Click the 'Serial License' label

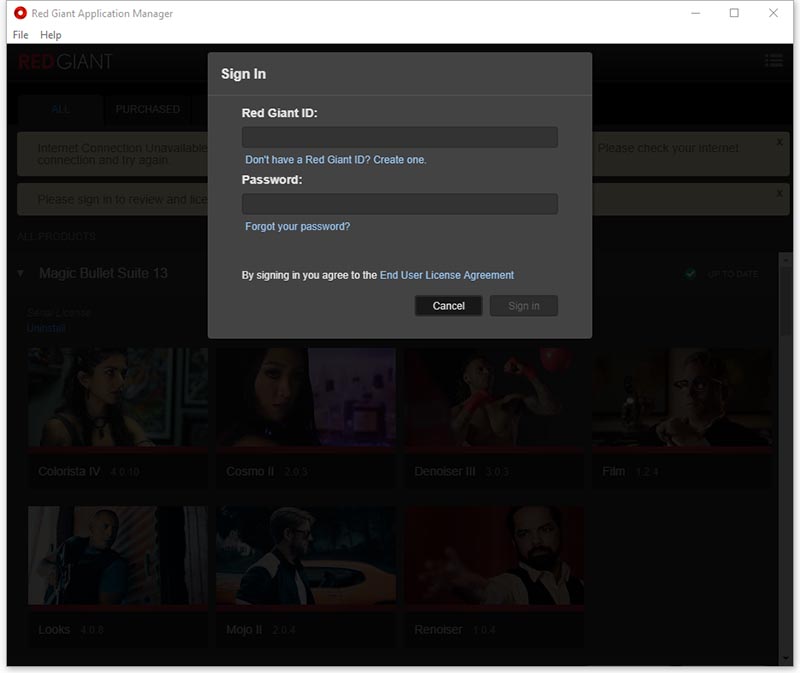coord(59,312)
